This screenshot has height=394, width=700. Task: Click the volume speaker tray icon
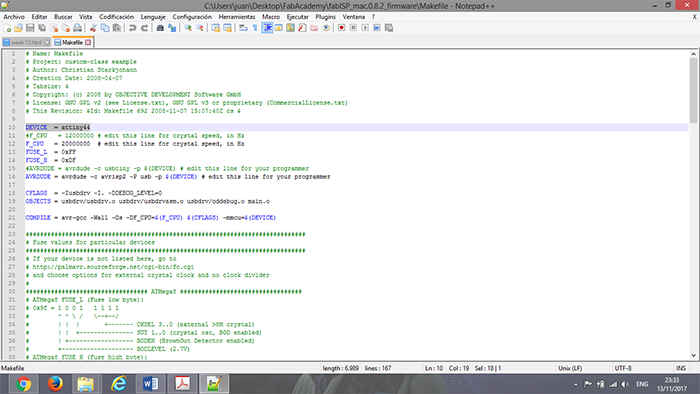625,384
